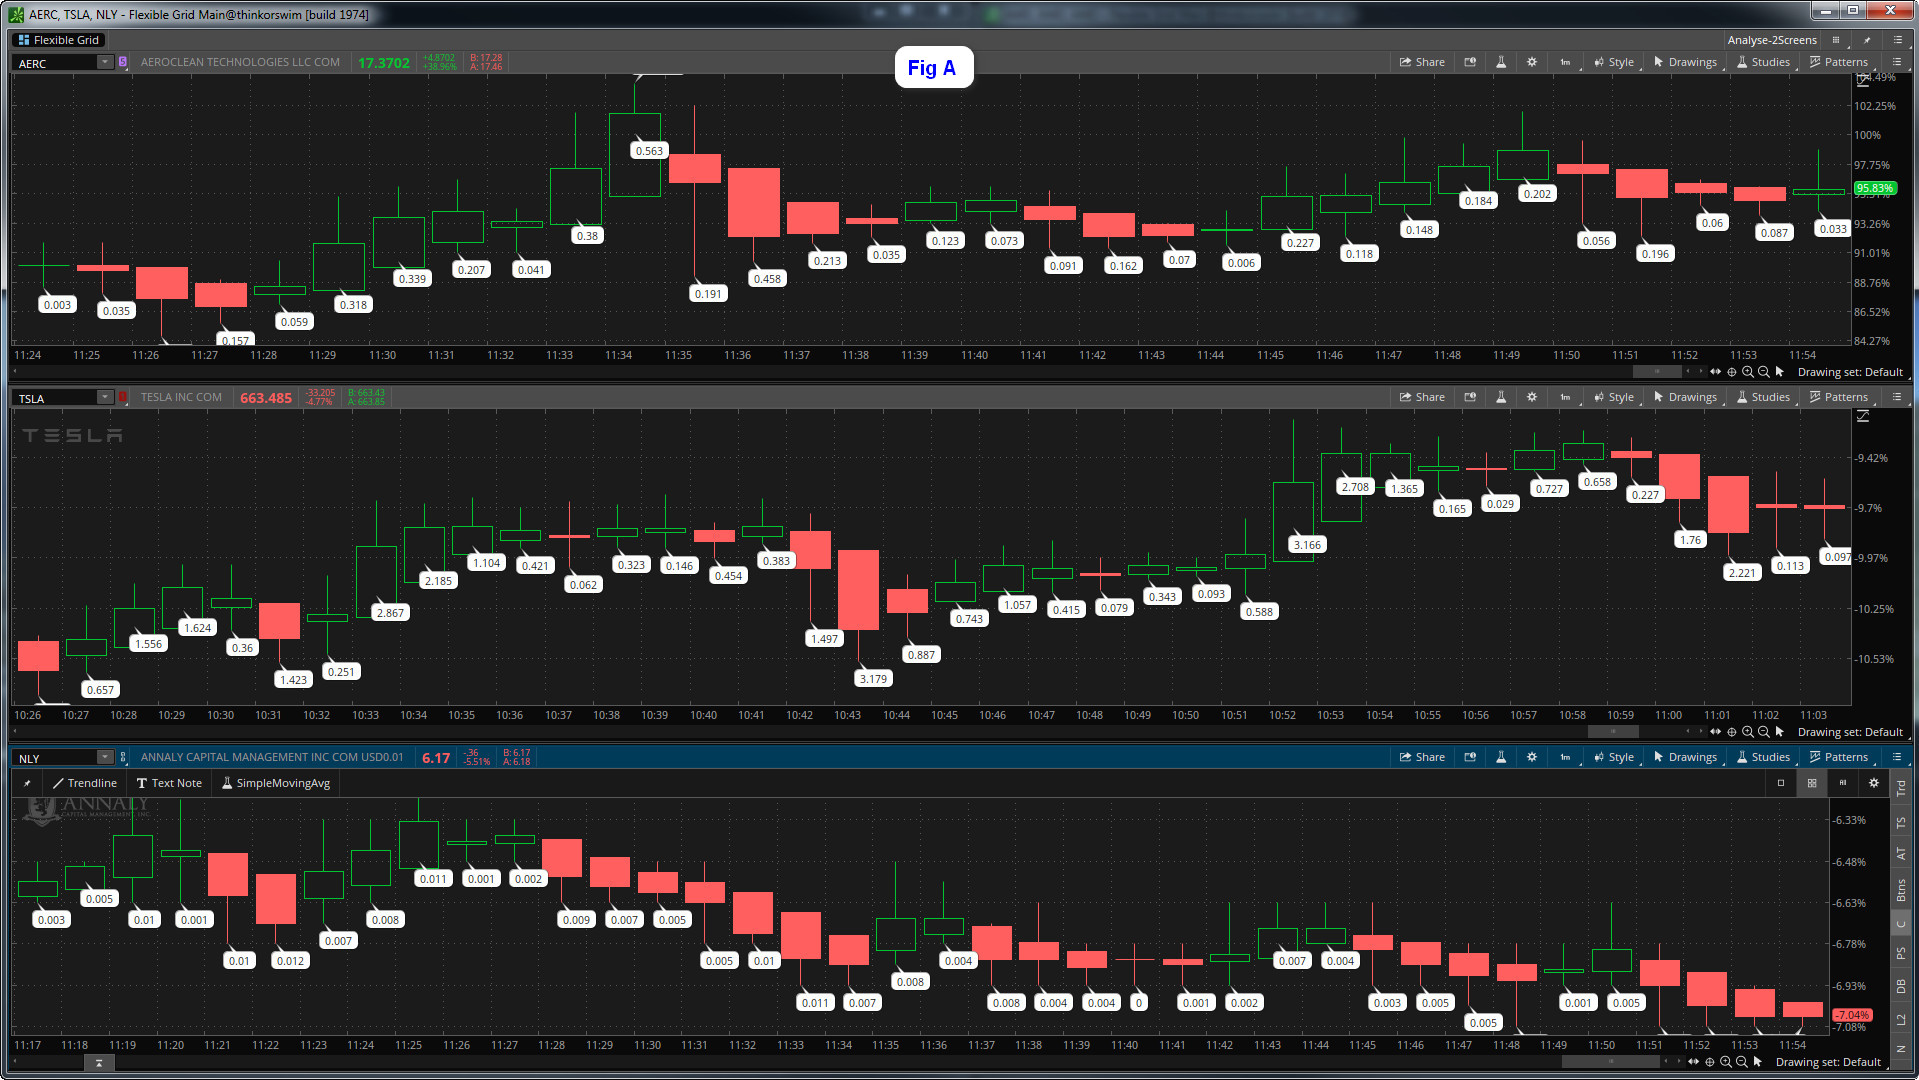This screenshot has width=1919, height=1080.
Task: Open Patterns on the AERC chart
Action: point(1839,62)
